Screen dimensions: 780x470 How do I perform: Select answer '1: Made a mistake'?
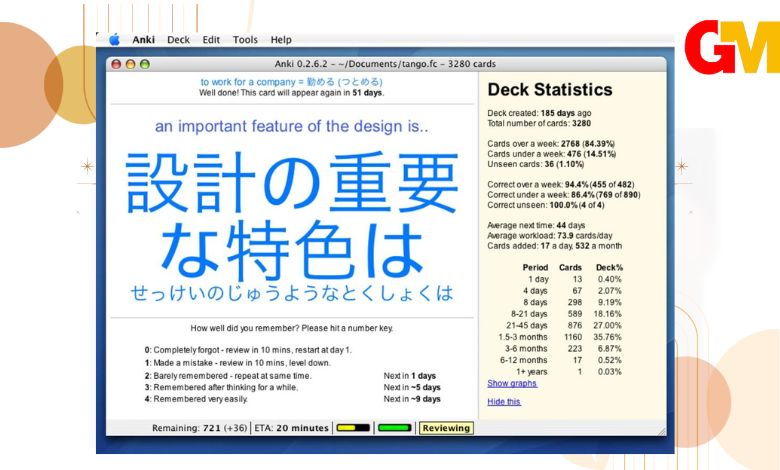coord(237,363)
